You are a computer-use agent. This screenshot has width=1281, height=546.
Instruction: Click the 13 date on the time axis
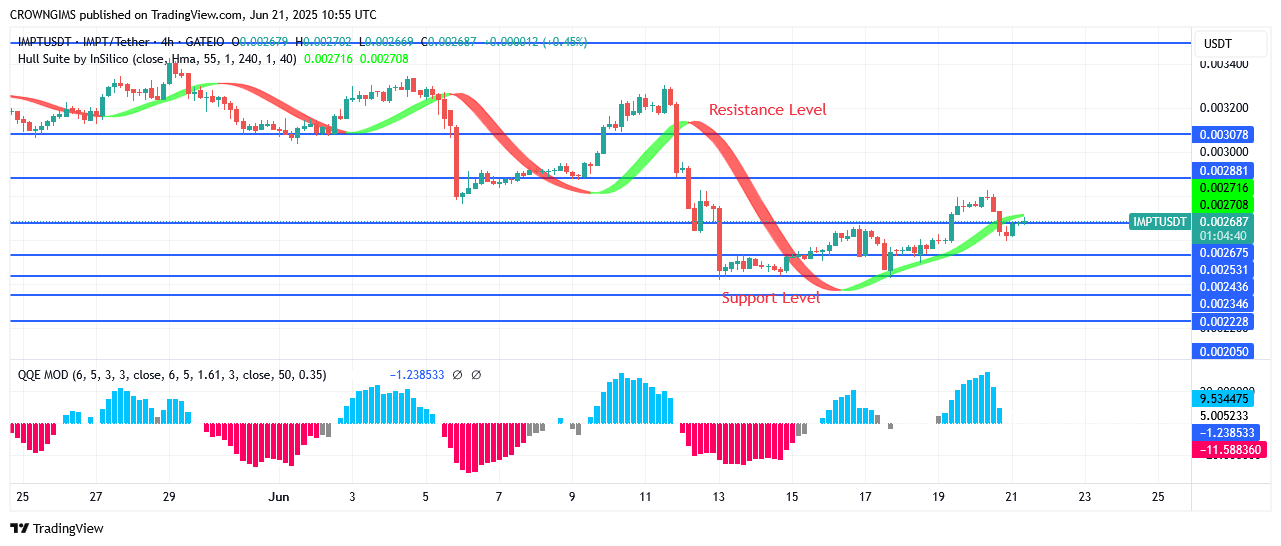coord(718,496)
